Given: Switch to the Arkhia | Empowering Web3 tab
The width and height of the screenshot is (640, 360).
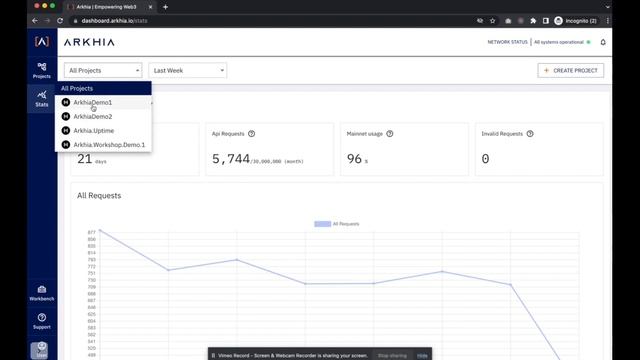Looking at the screenshot, I should (x=109, y=7).
